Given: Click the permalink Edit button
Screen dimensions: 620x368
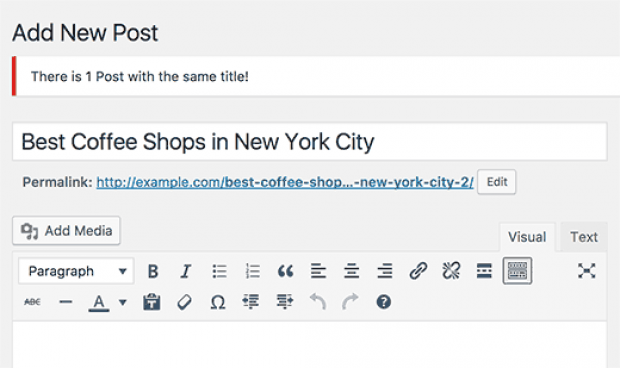Looking at the screenshot, I should coord(497,182).
